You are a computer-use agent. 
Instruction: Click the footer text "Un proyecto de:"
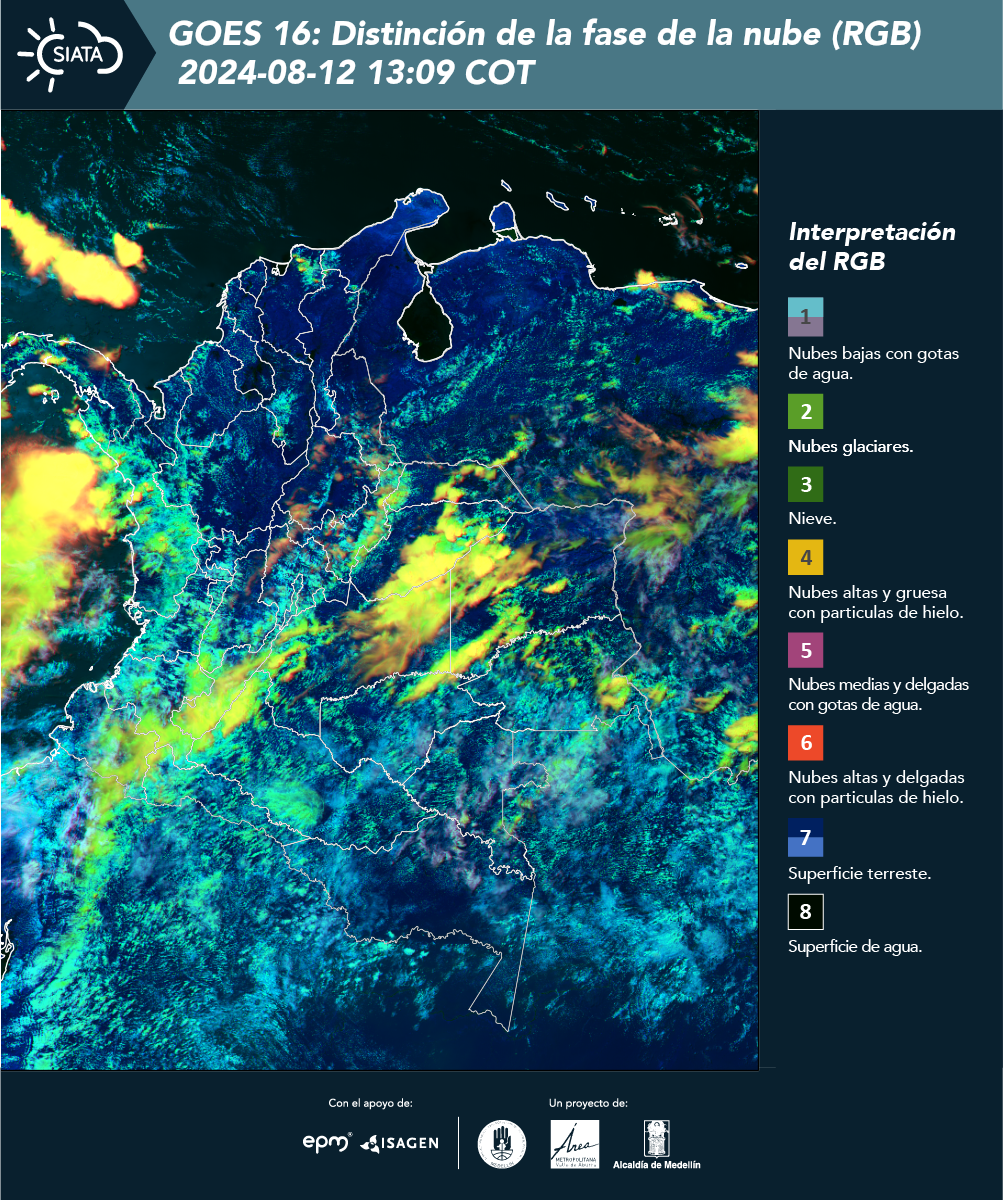click(588, 1103)
